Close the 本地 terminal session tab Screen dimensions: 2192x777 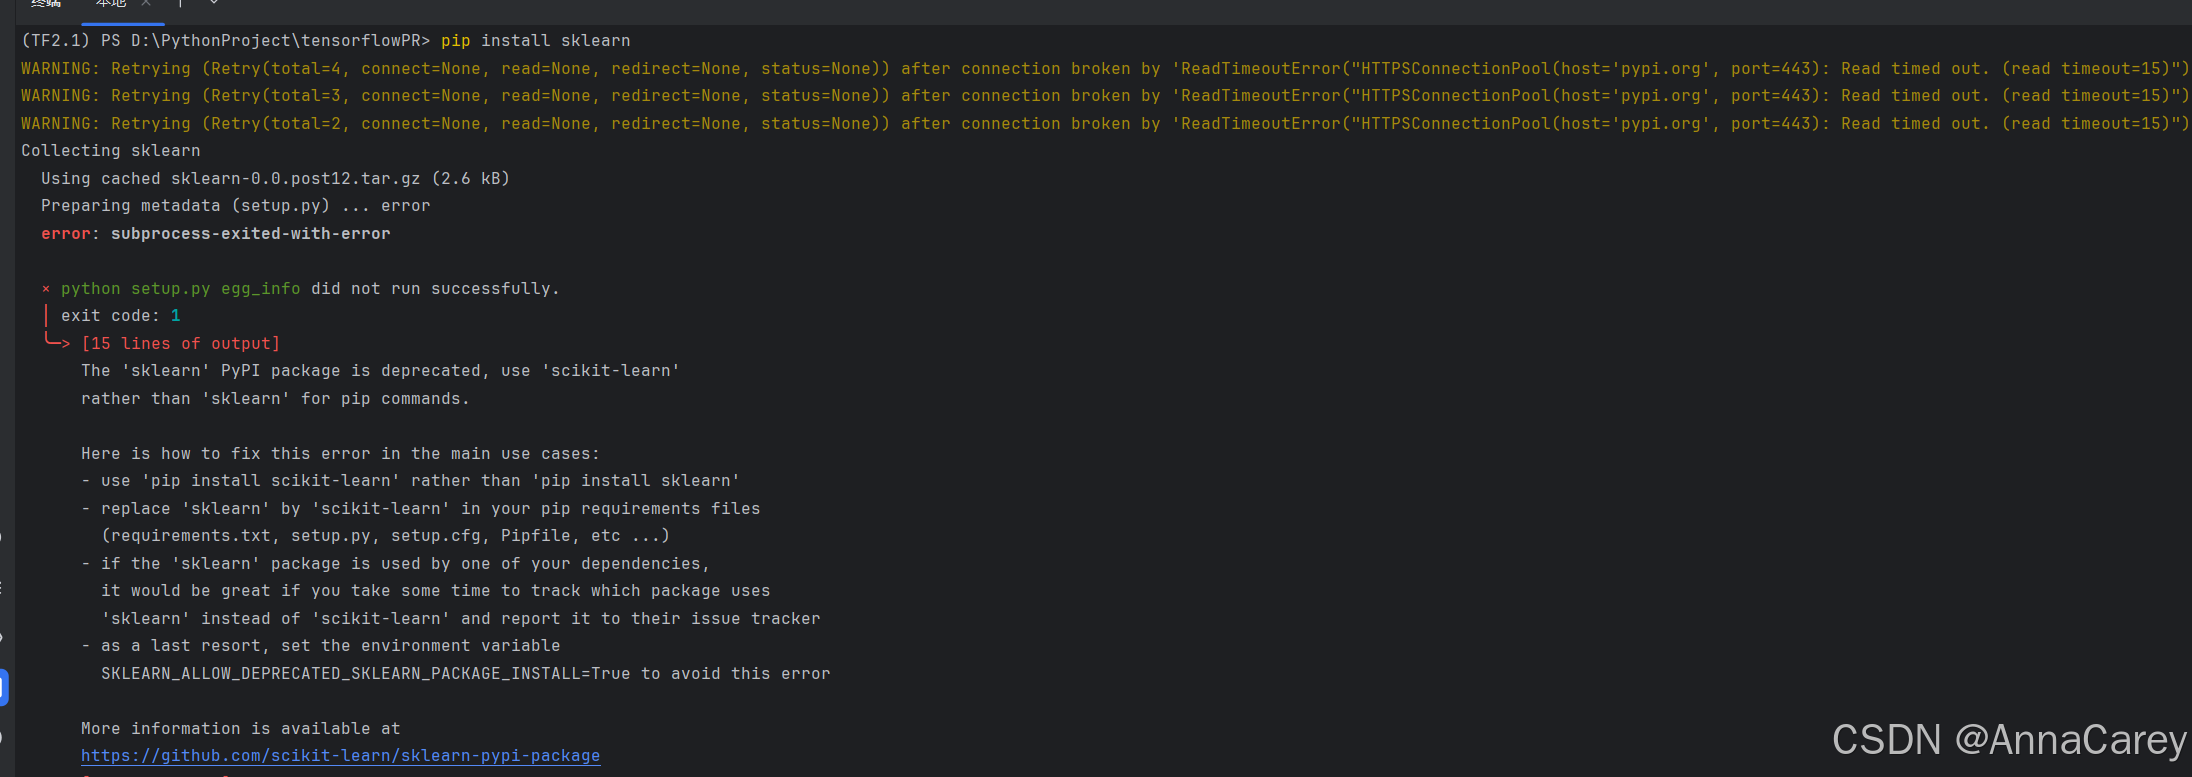click(x=146, y=4)
